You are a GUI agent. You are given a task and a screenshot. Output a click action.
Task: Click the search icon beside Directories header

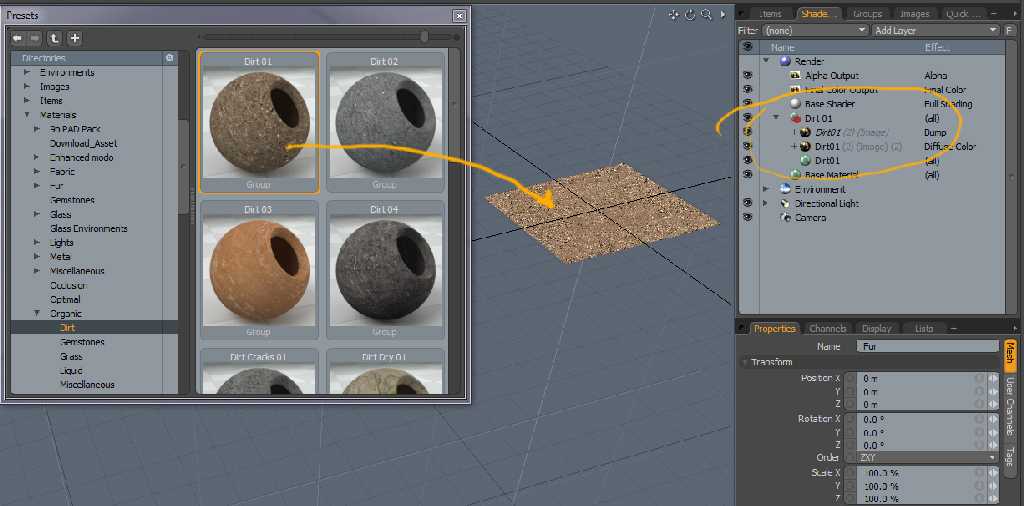(x=170, y=58)
